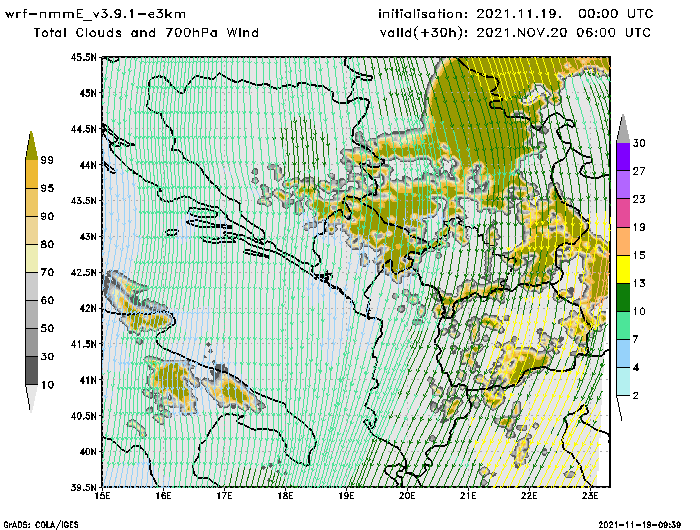Click the 17E longitude label
Screen dimensions: 700x530
click(x=224, y=496)
